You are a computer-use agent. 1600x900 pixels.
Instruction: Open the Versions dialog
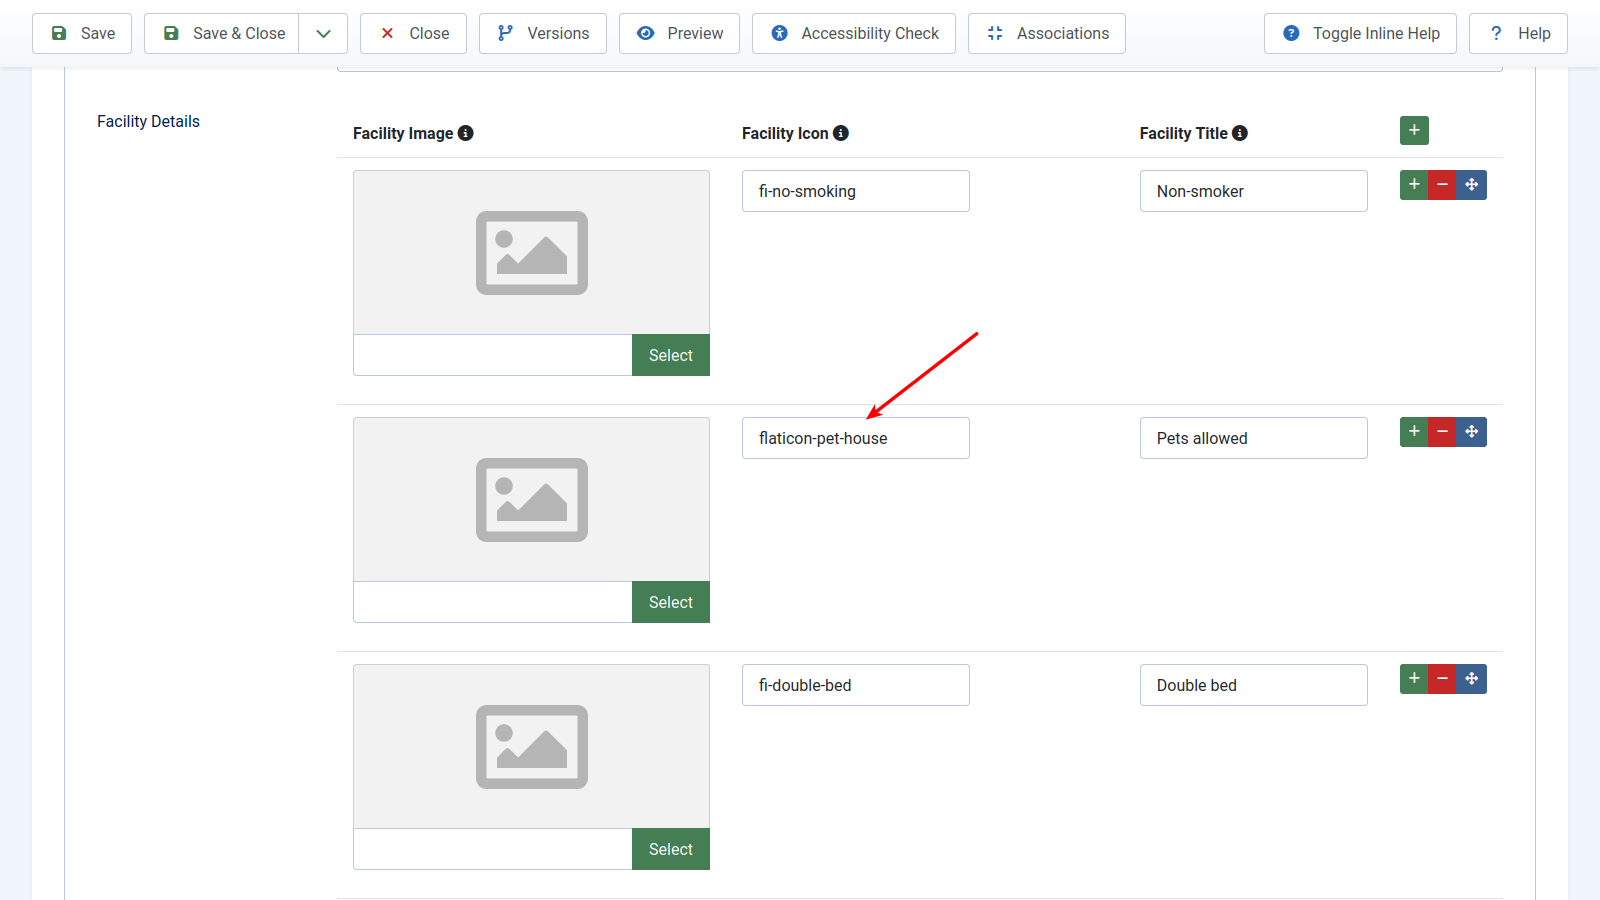(x=542, y=34)
